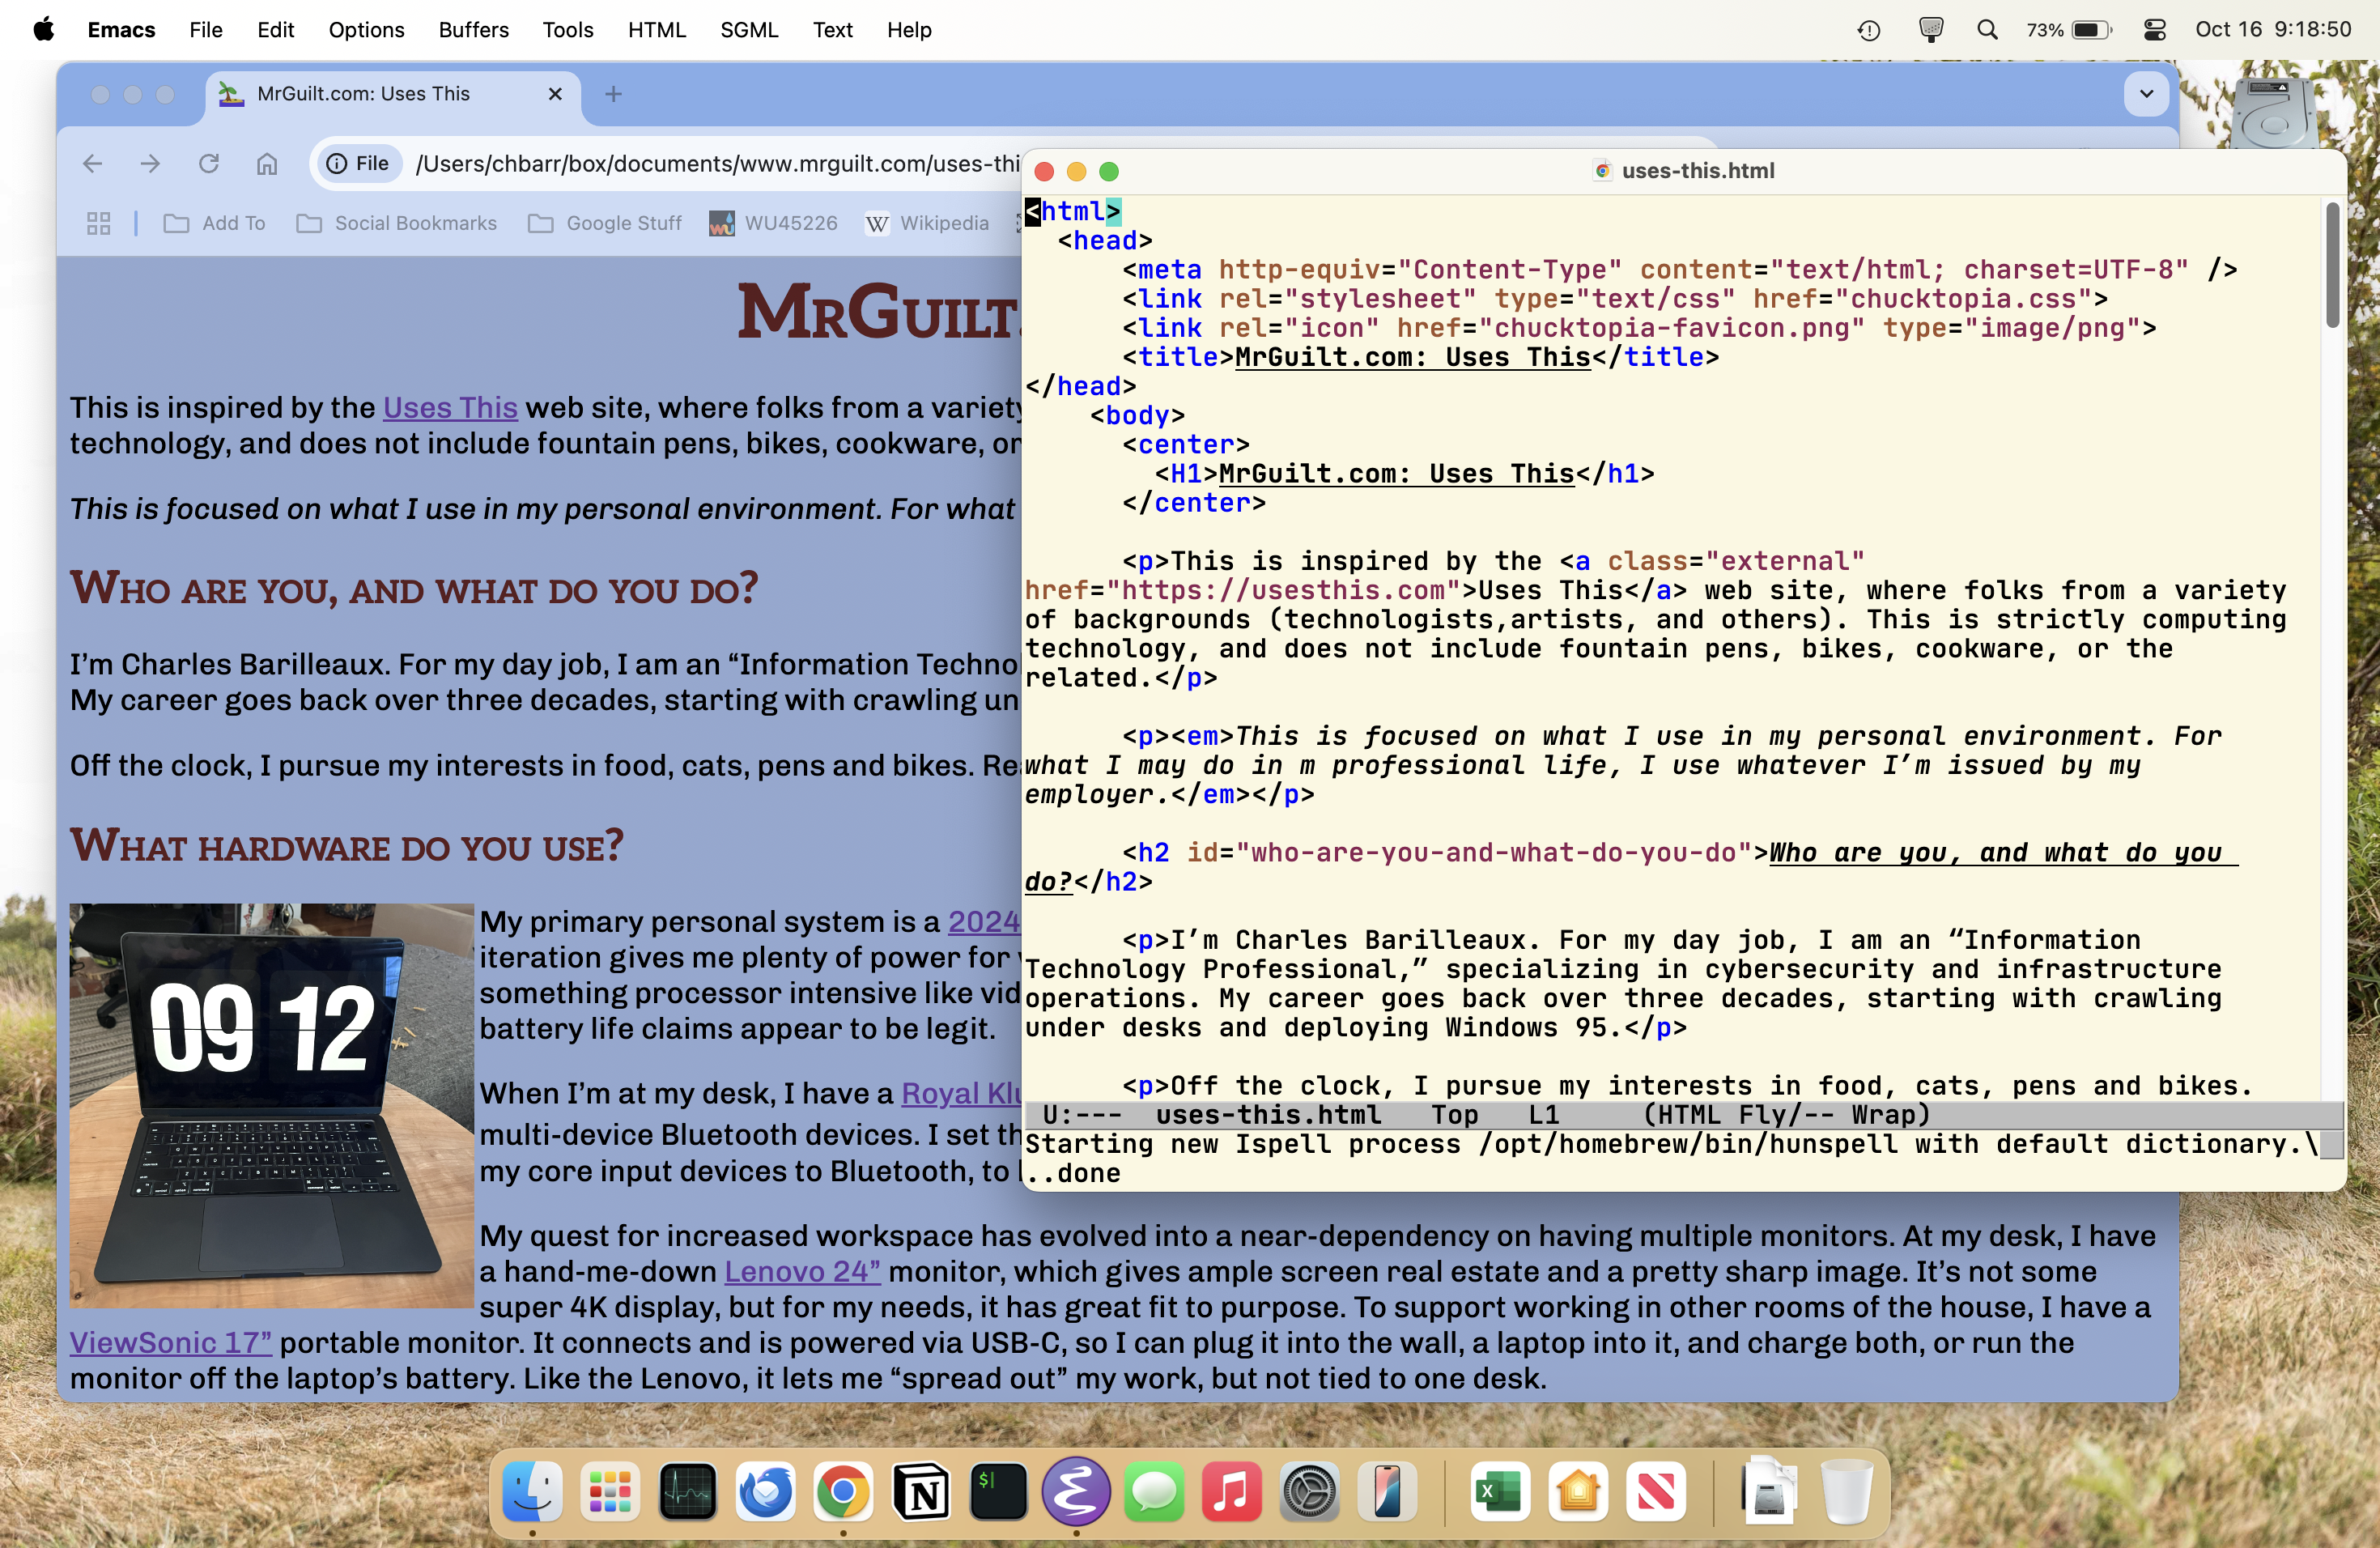Click the browser home icon
The height and width of the screenshot is (1548, 2380).
[267, 163]
